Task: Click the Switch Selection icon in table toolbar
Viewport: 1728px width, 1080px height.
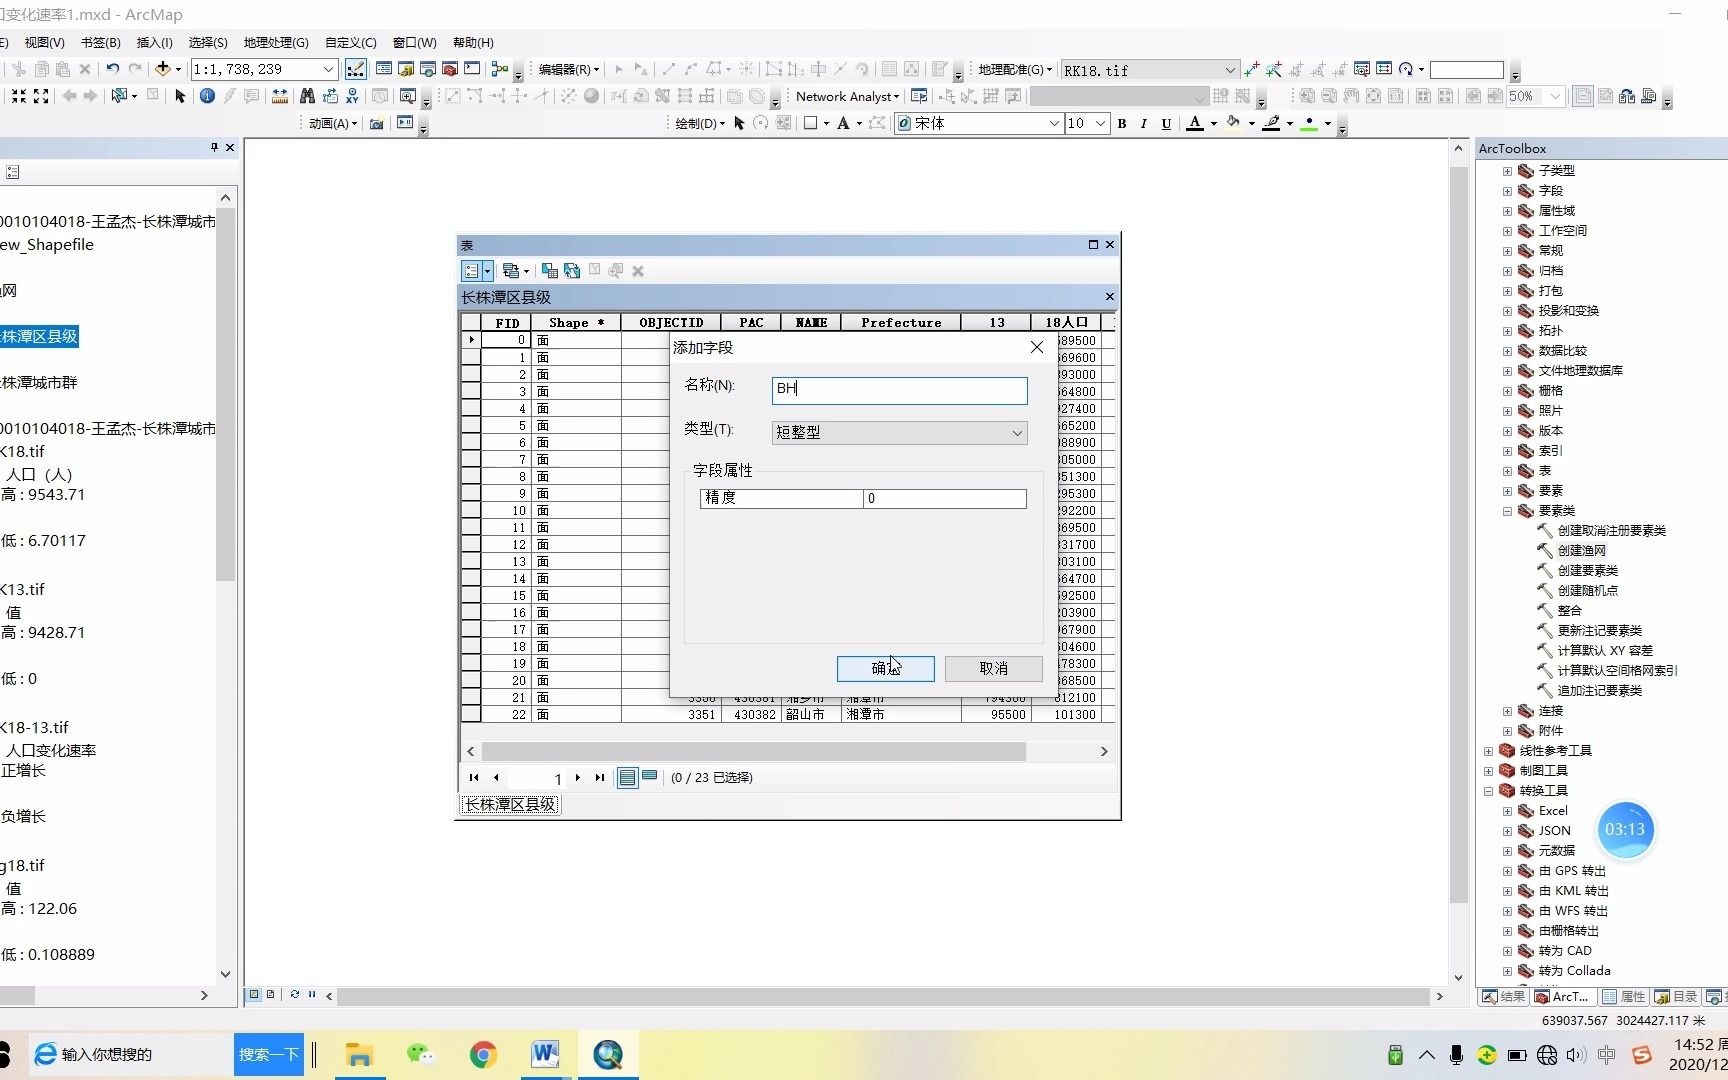Action: [x=571, y=271]
